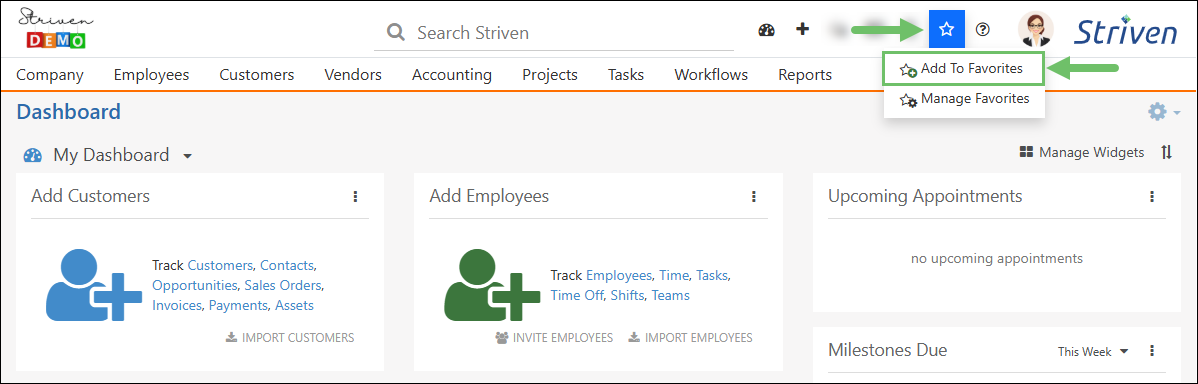This screenshot has height=384, width=1198.
Task: Click the Striven brand logo at right
Action: coord(1126,31)
